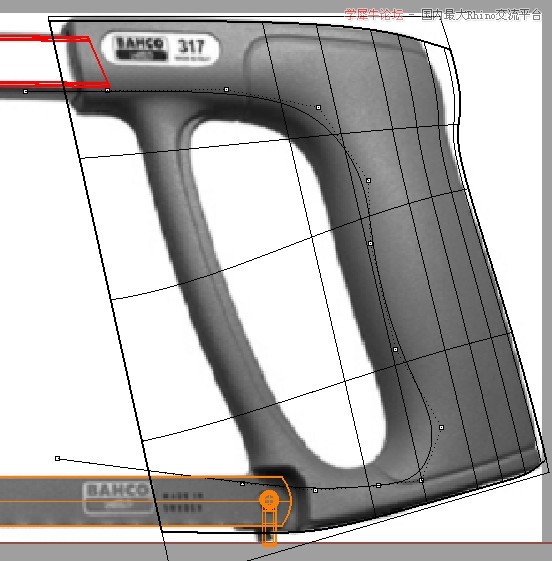Select the orange circular pin on the blade
Screen dimensions: 552x561
pyautogui.click(x=269, y=500)
